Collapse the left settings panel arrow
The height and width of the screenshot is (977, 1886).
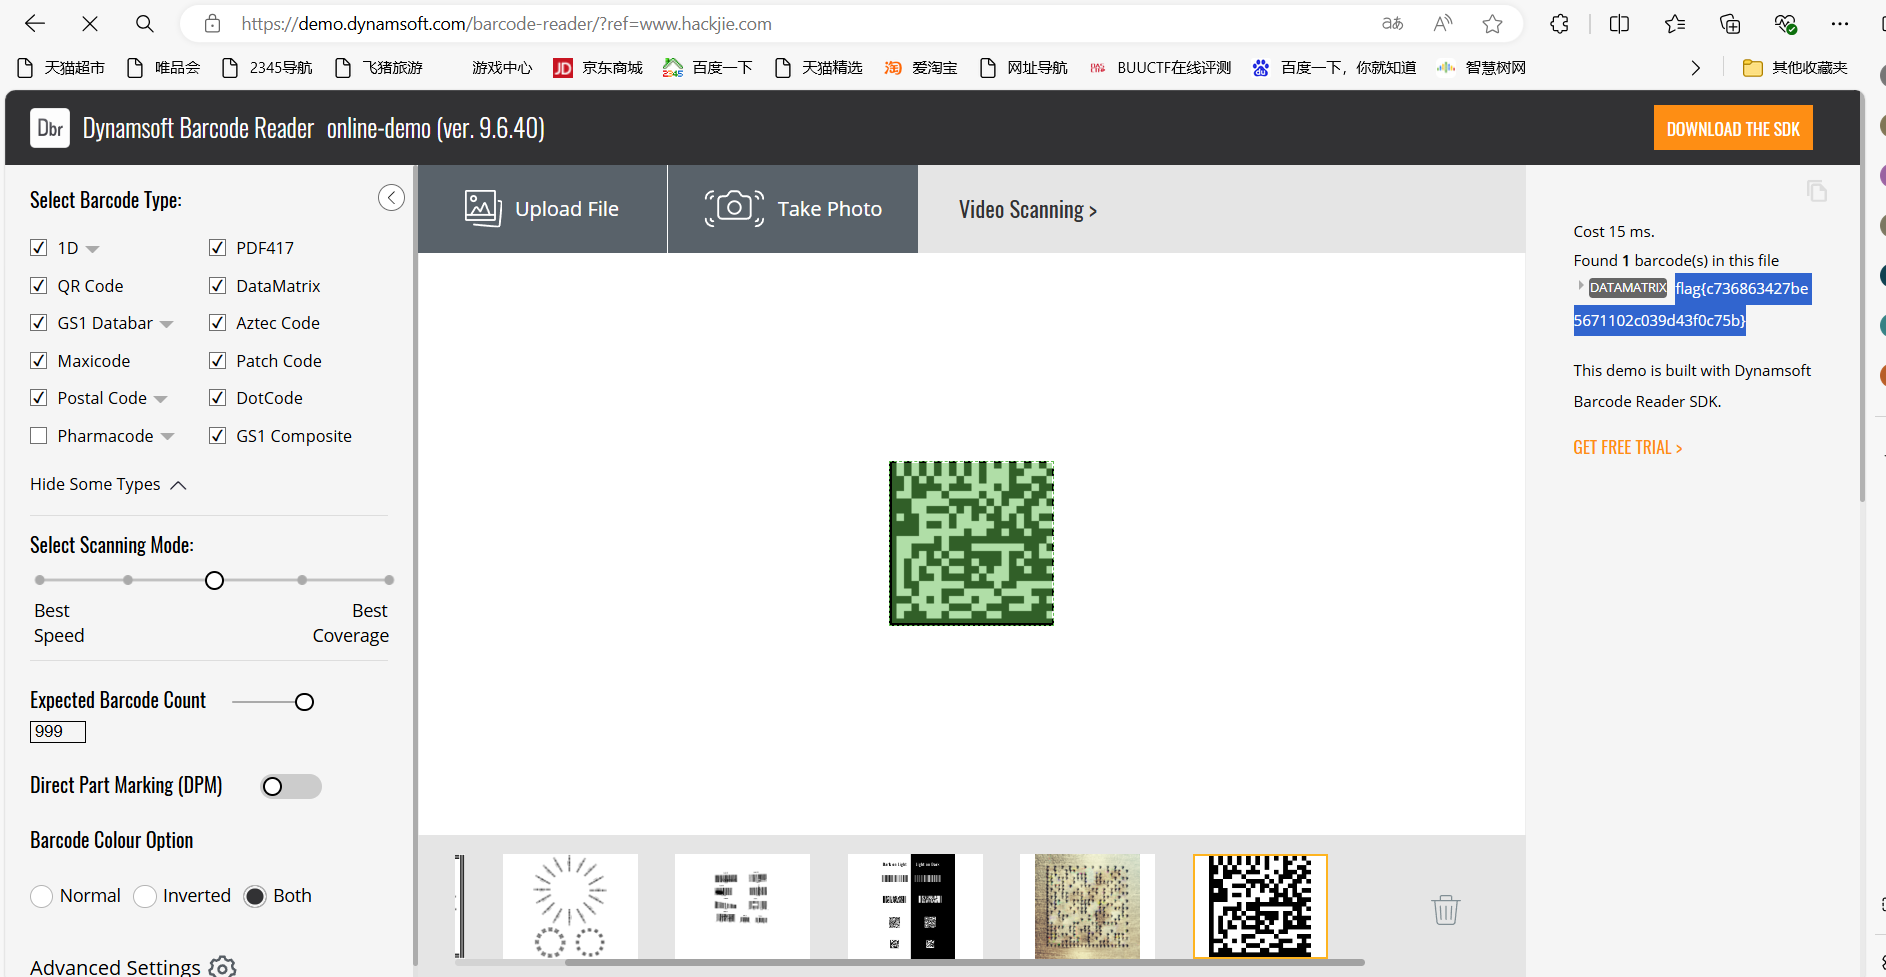(x=391, y=198)
